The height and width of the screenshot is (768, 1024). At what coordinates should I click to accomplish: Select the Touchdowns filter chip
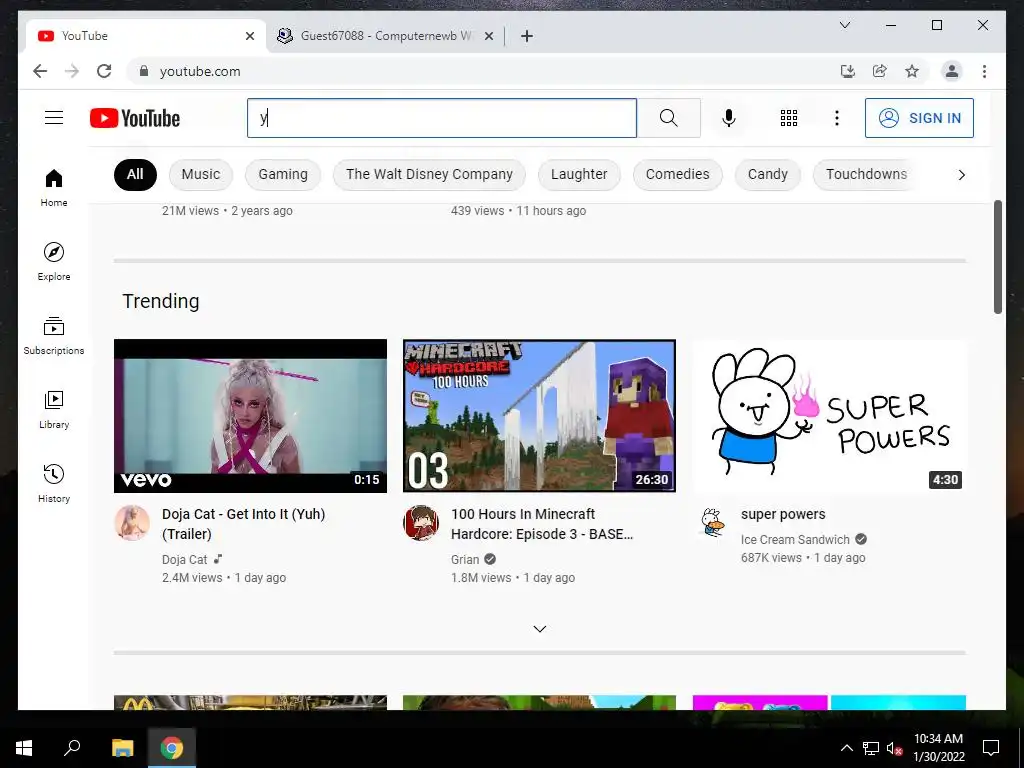866,174
